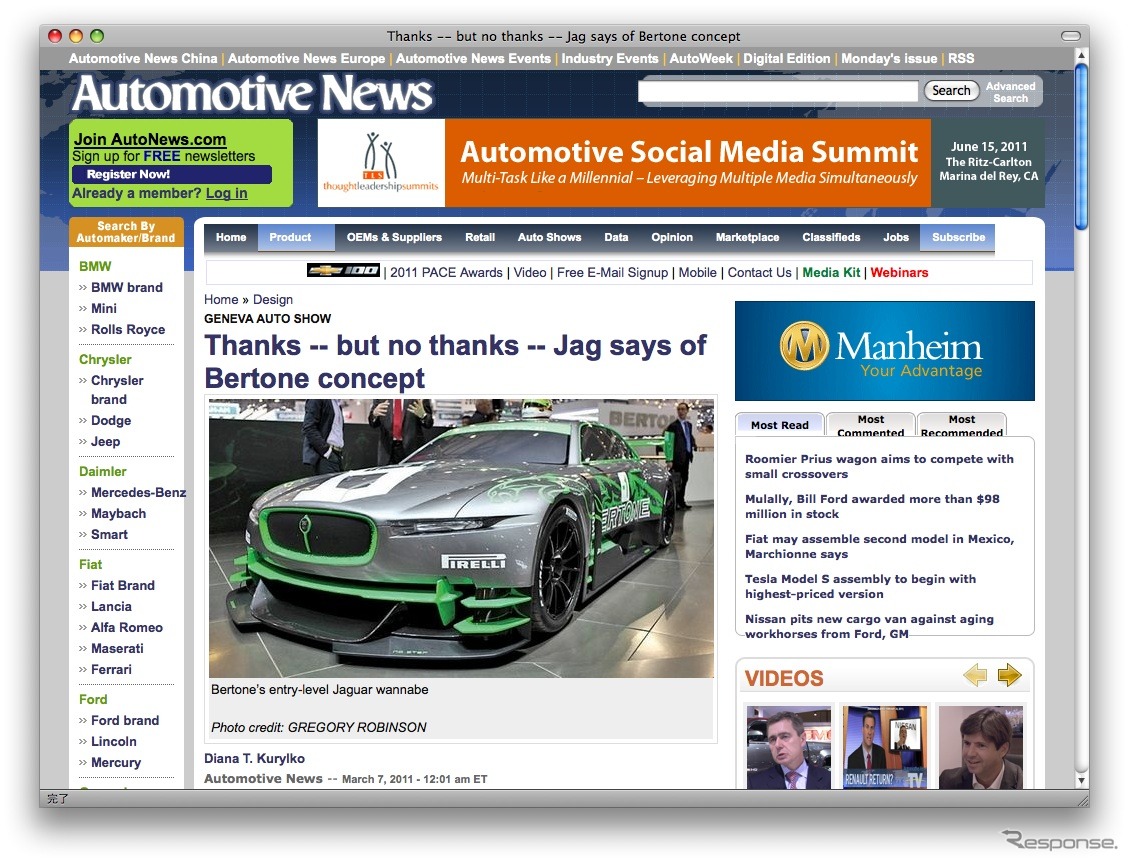
Task: Read the Roomier Prius wagon article
Action: 879,466
